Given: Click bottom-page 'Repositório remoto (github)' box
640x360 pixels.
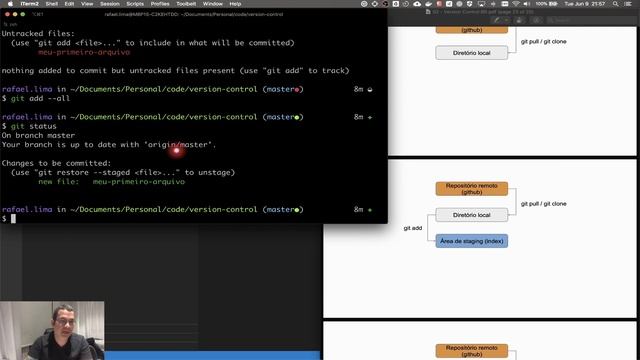Looking at the screenshot, I should pos(471,351).
